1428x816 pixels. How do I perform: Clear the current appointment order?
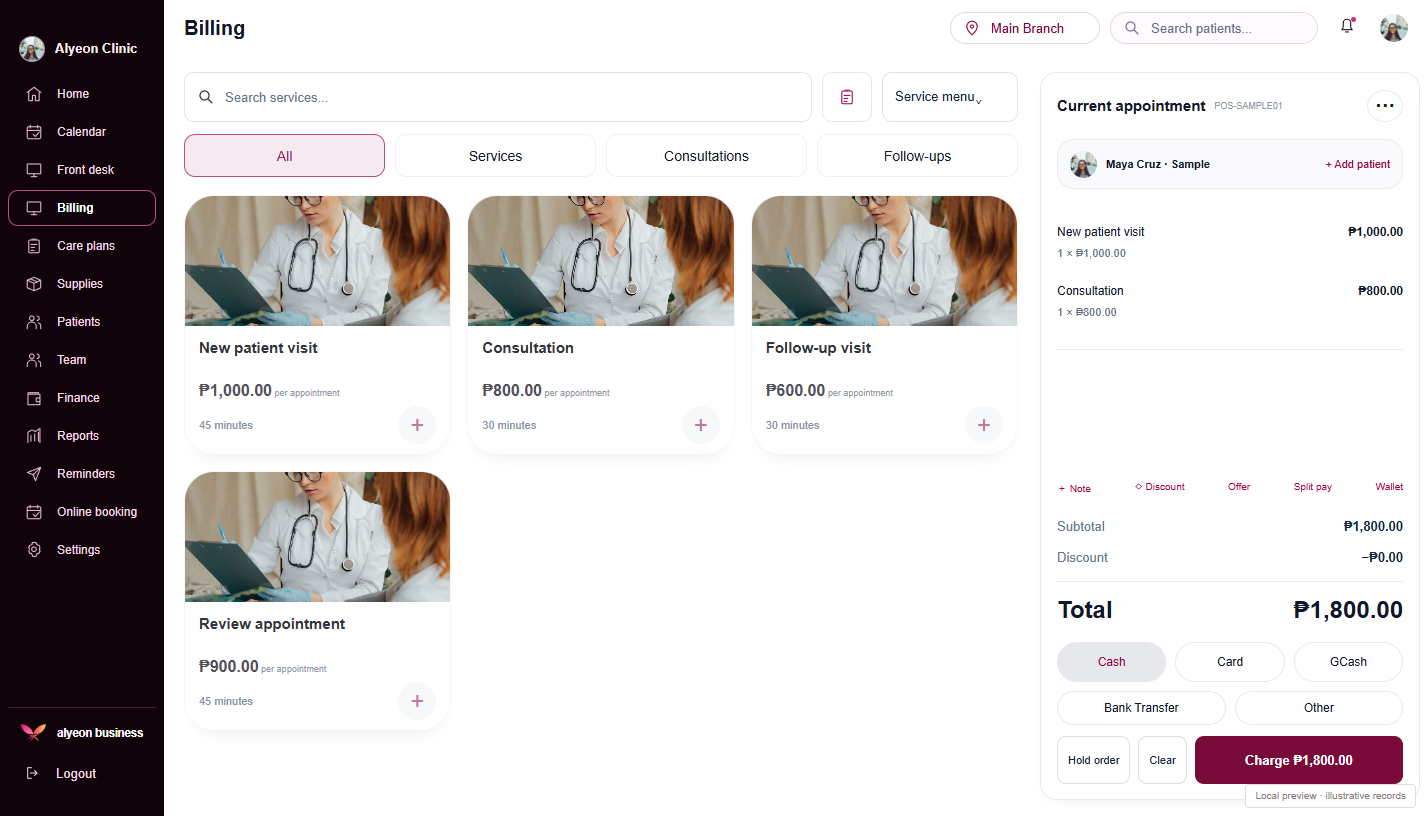click(x=1163, y=760)
